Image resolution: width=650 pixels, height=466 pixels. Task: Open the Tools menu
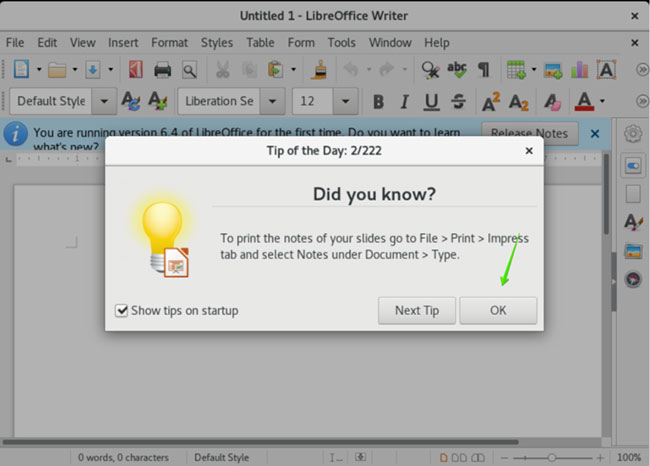click(342, 43)
